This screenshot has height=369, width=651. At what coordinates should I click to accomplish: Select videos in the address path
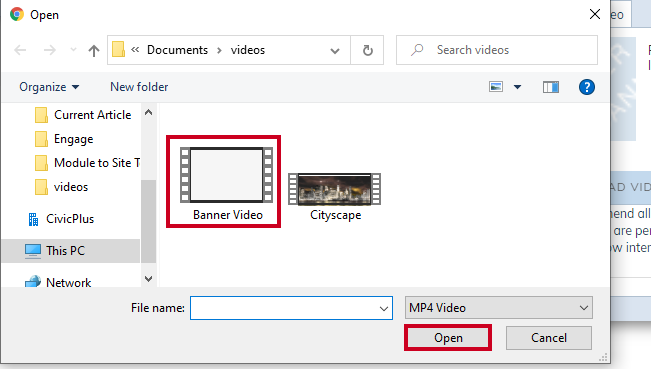pos(248,50)
